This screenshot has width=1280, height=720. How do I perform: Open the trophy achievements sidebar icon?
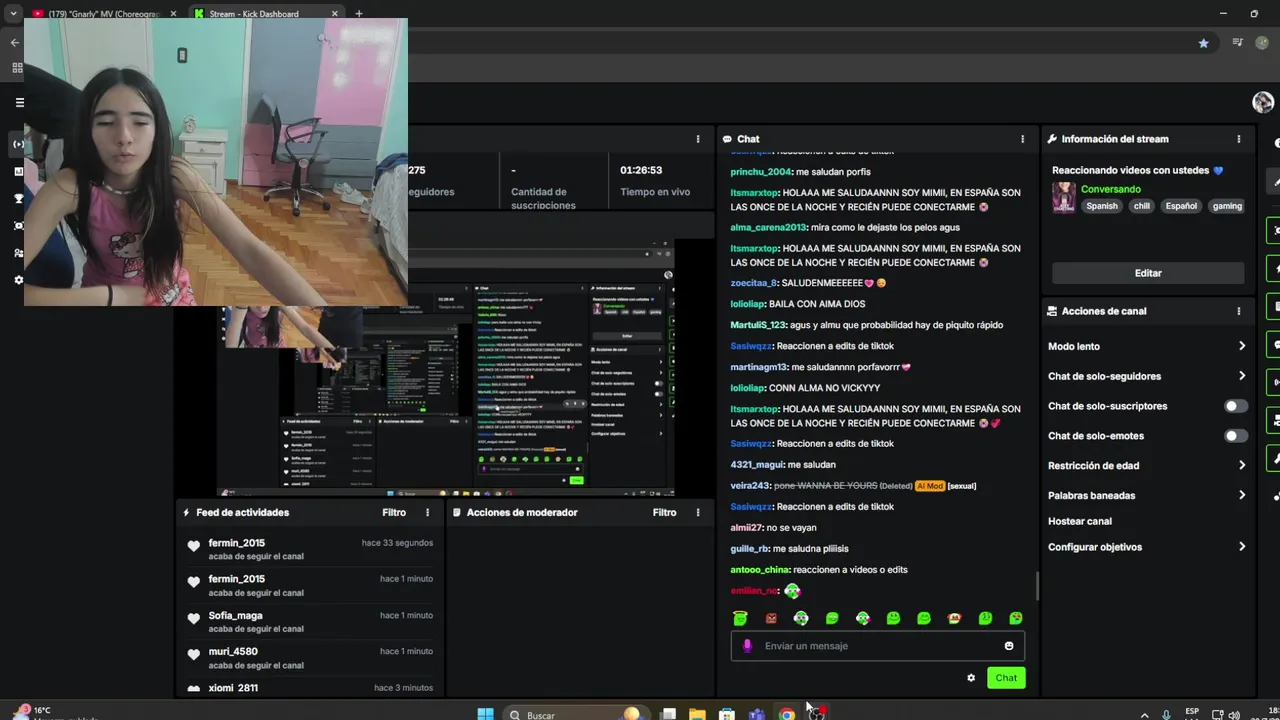point(18,198)
